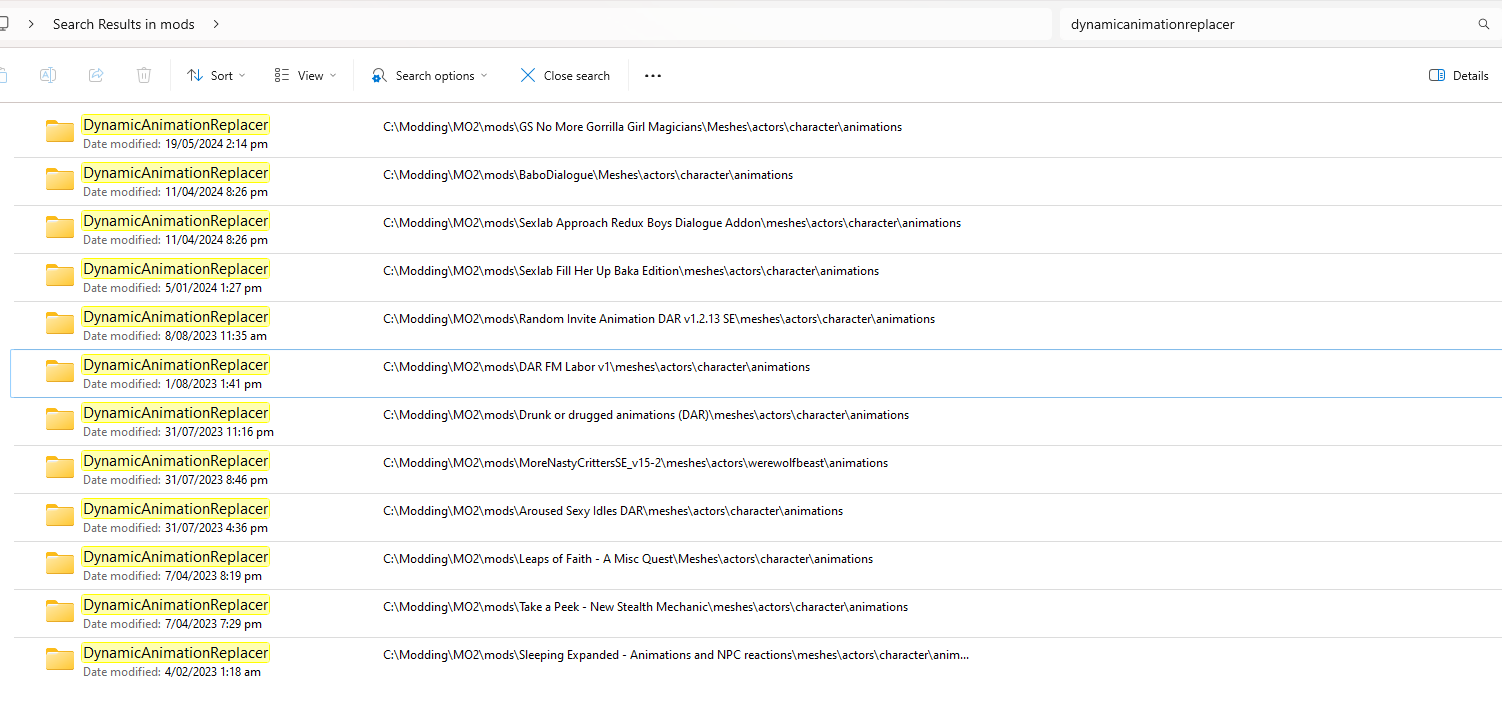
Task: Select folder icon for Aroused Sexy Idles row
Action: tap(60, 515)
